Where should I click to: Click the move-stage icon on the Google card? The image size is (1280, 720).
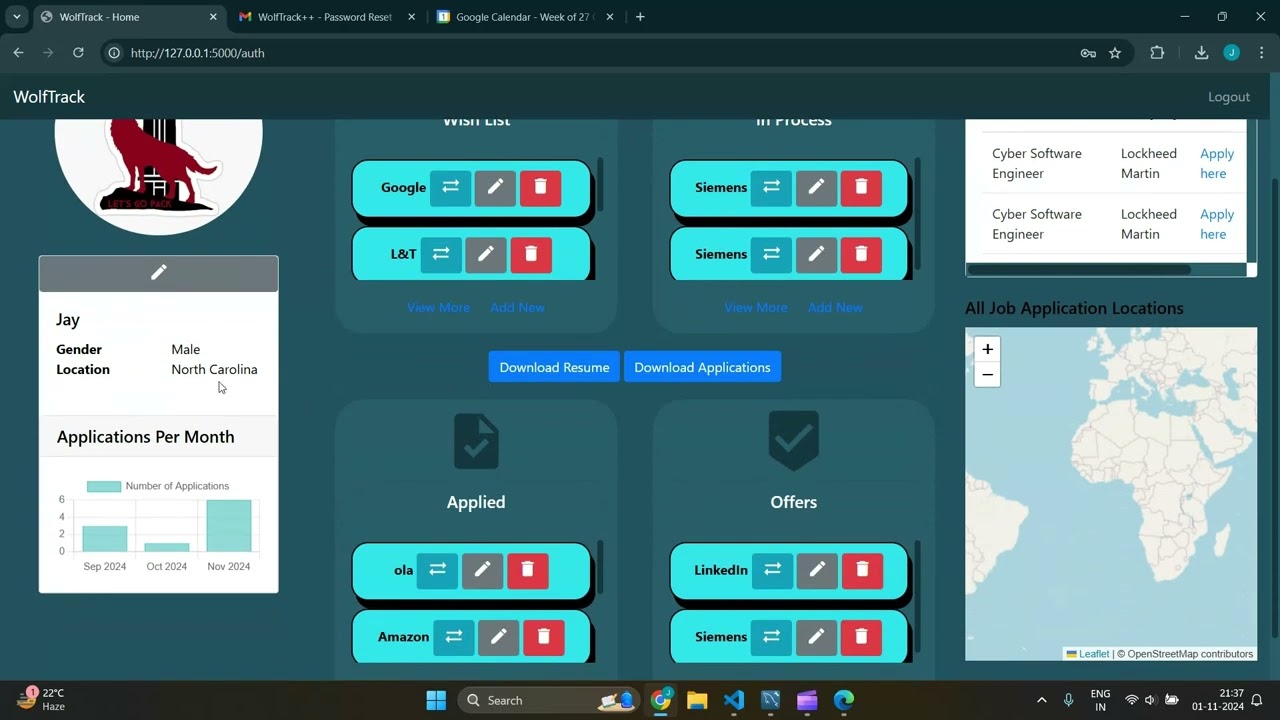451,187
